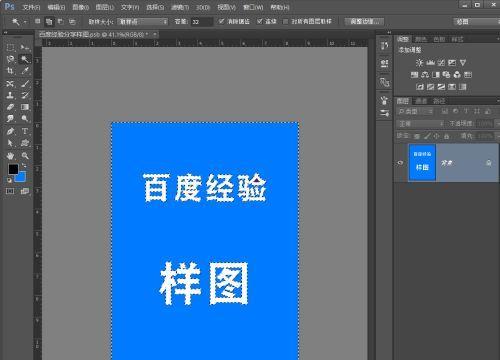The image size is (500, 360).
Task: Select the Magic Wand tool in toolbox
Action: point(25,59)
